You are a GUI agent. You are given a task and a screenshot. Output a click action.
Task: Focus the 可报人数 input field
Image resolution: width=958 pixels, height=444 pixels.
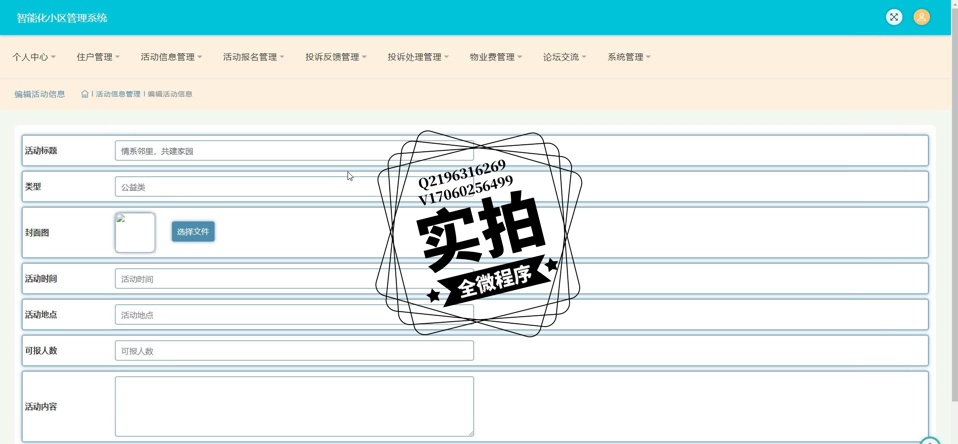294,351
